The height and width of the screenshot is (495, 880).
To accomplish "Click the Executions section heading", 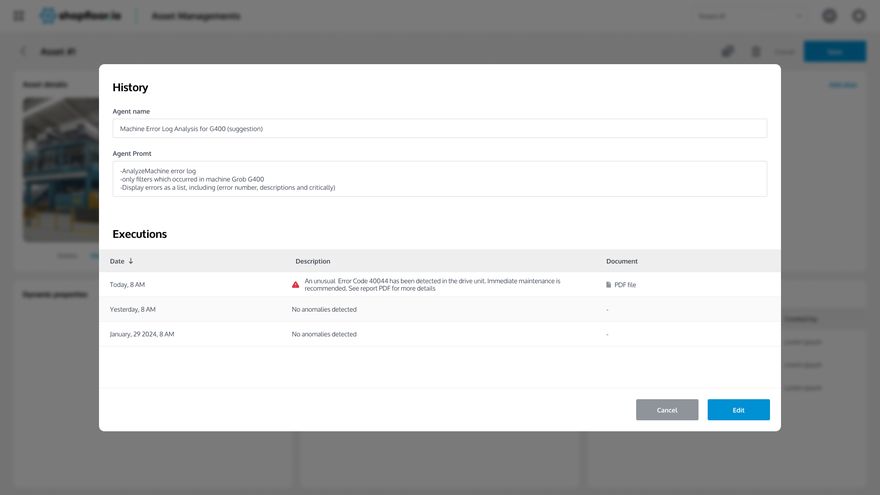I will point(140,234).
